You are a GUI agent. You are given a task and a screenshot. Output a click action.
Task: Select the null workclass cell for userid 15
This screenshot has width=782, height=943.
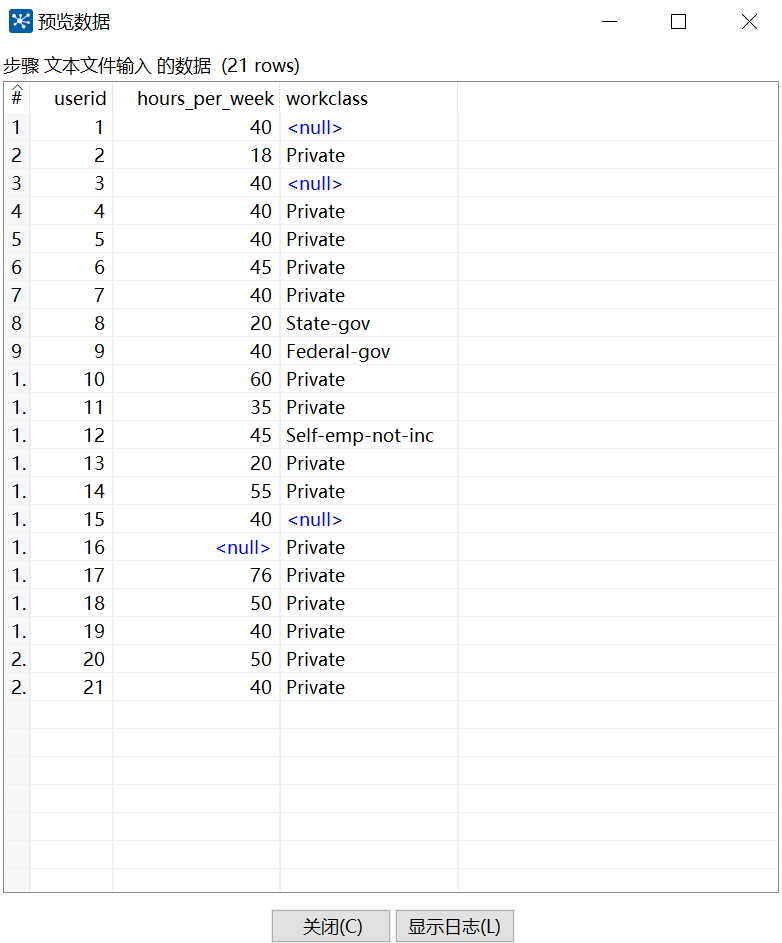click(x=369, y=519)
